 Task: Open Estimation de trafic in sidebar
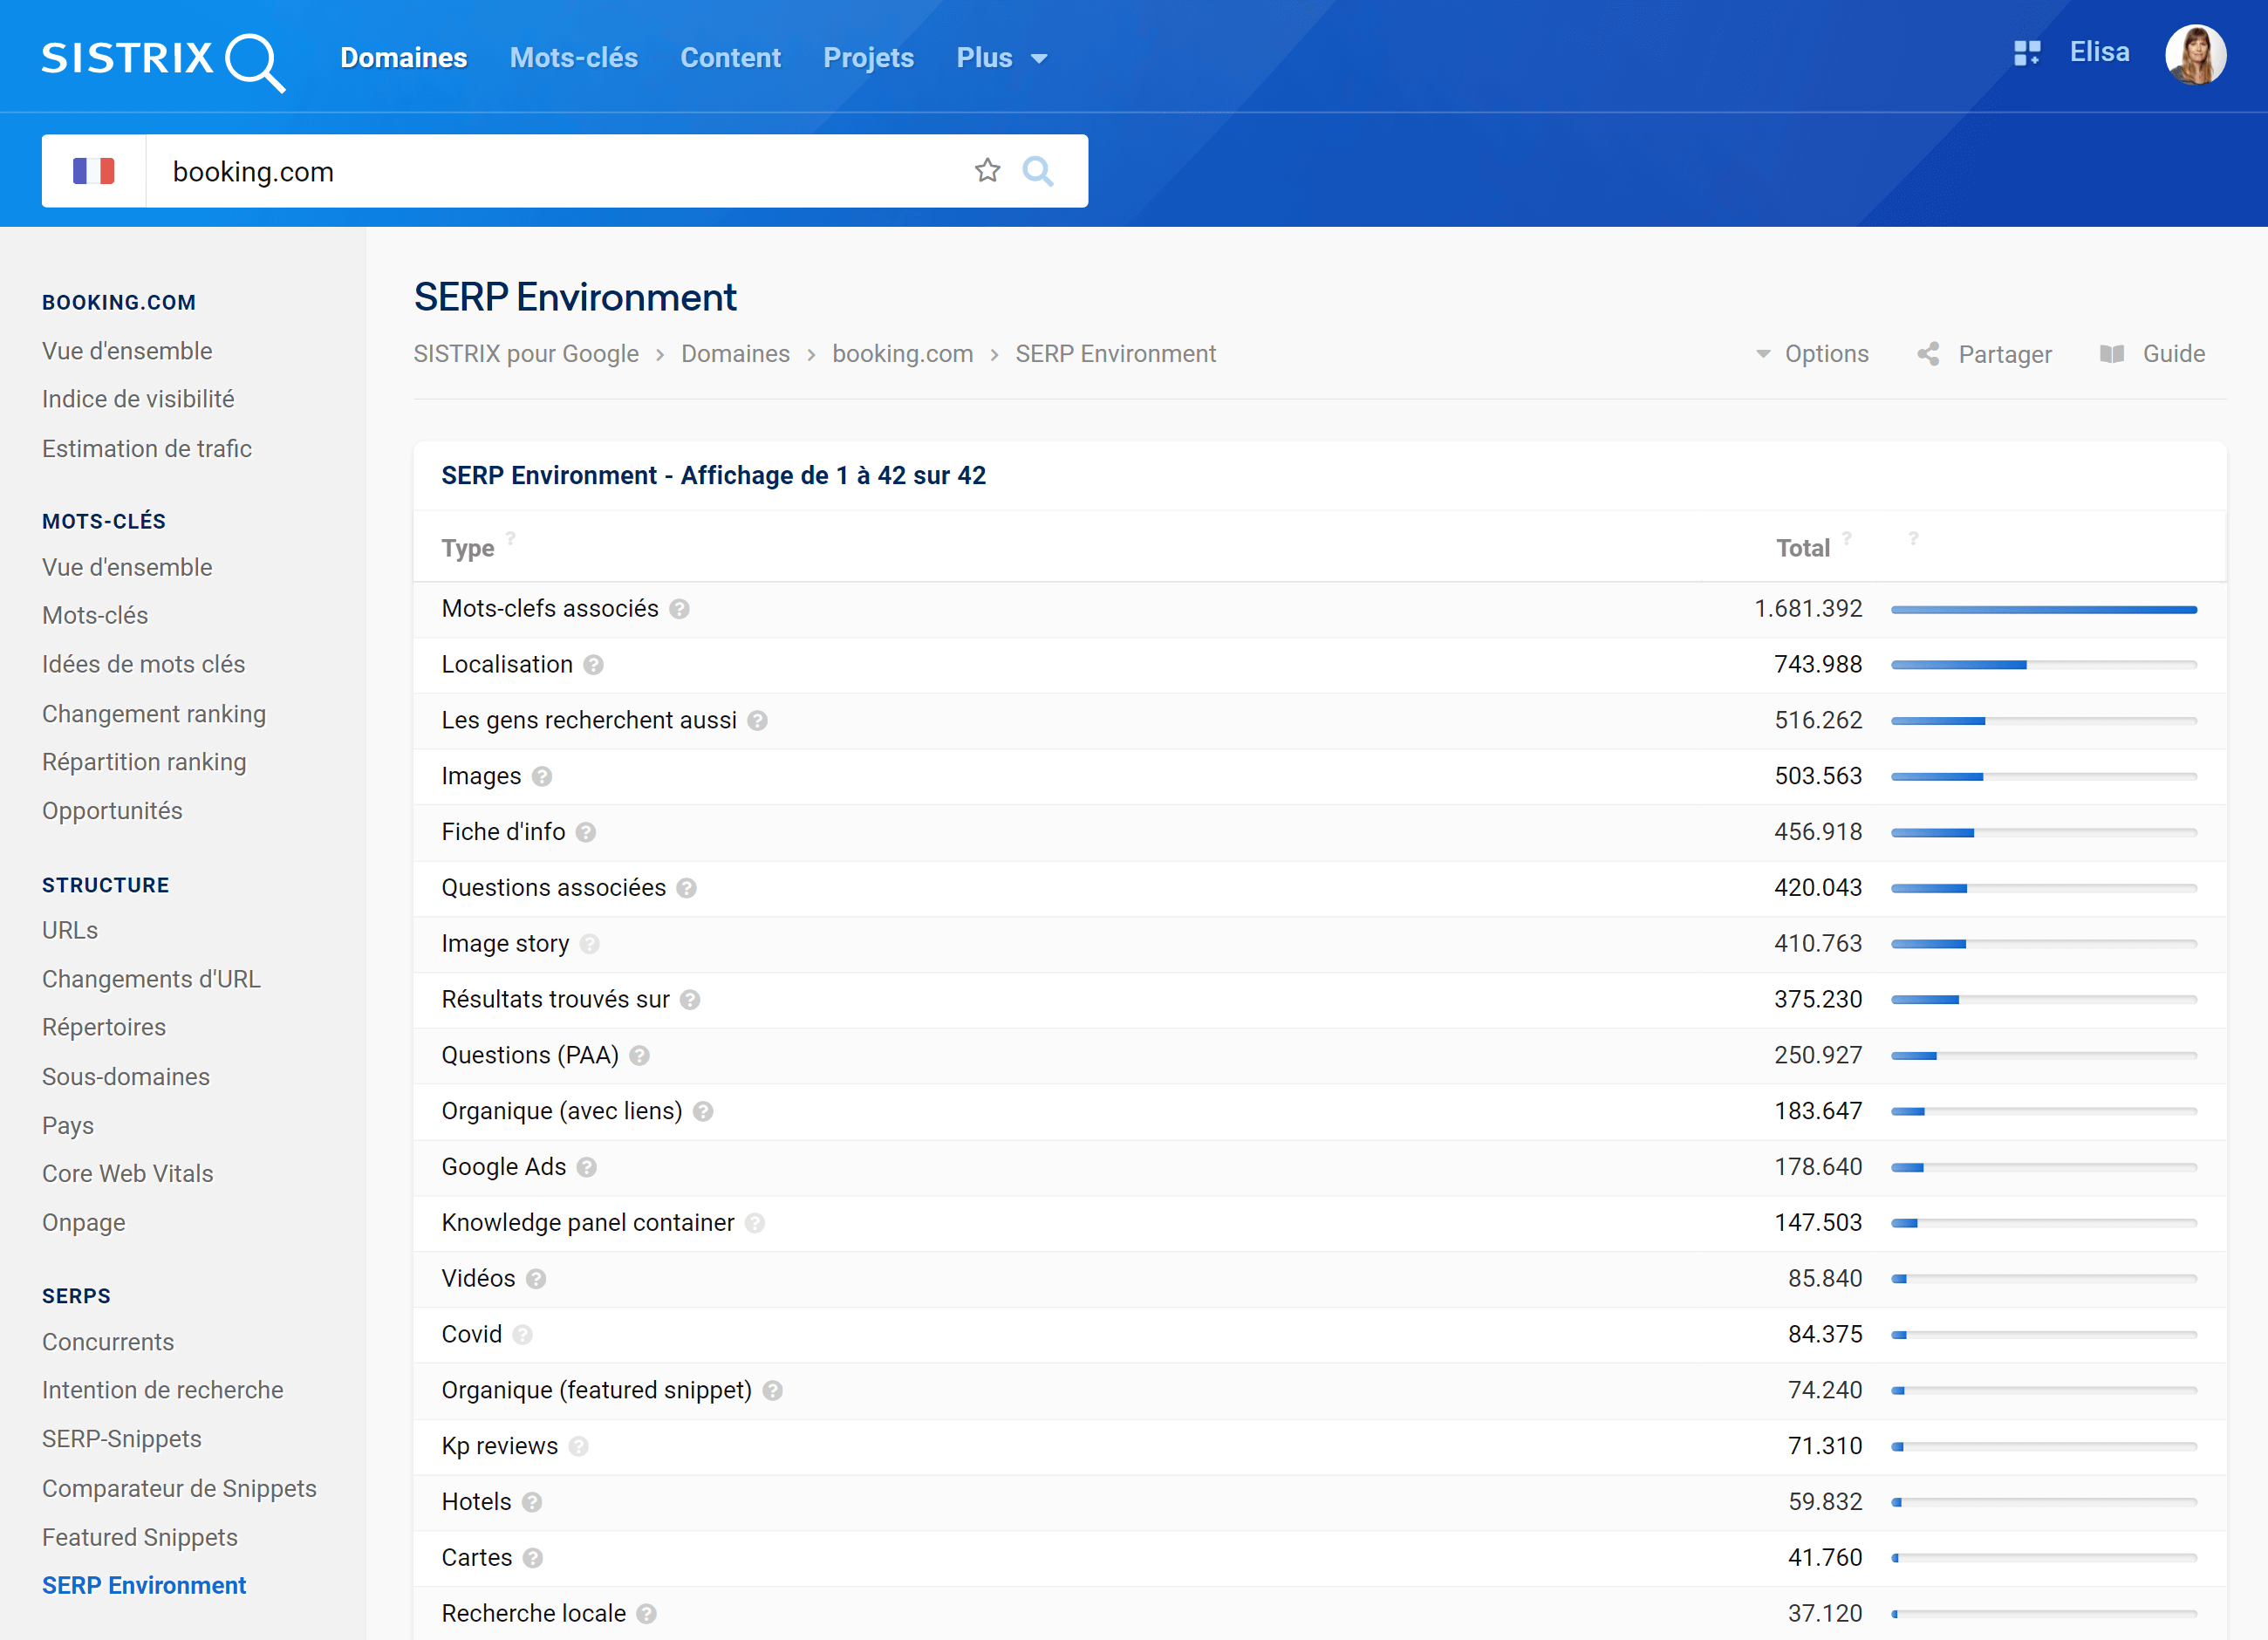pyautogui.click(x=147, y=449)
